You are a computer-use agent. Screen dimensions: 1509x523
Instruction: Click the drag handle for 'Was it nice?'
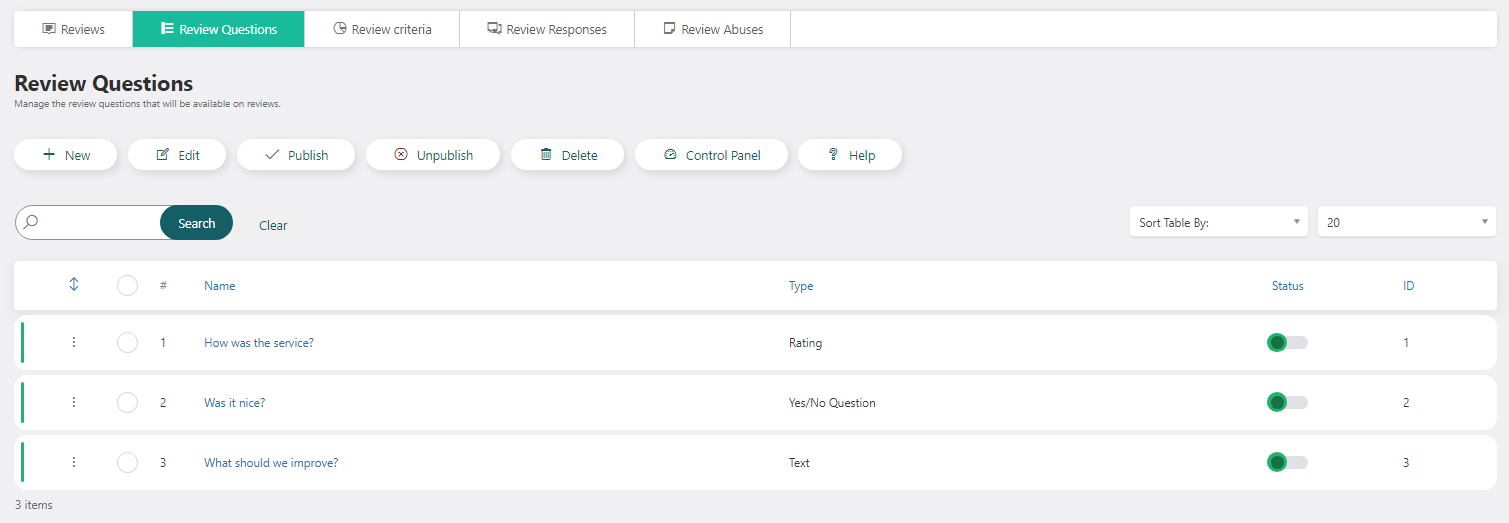click(x=74, y=403)
